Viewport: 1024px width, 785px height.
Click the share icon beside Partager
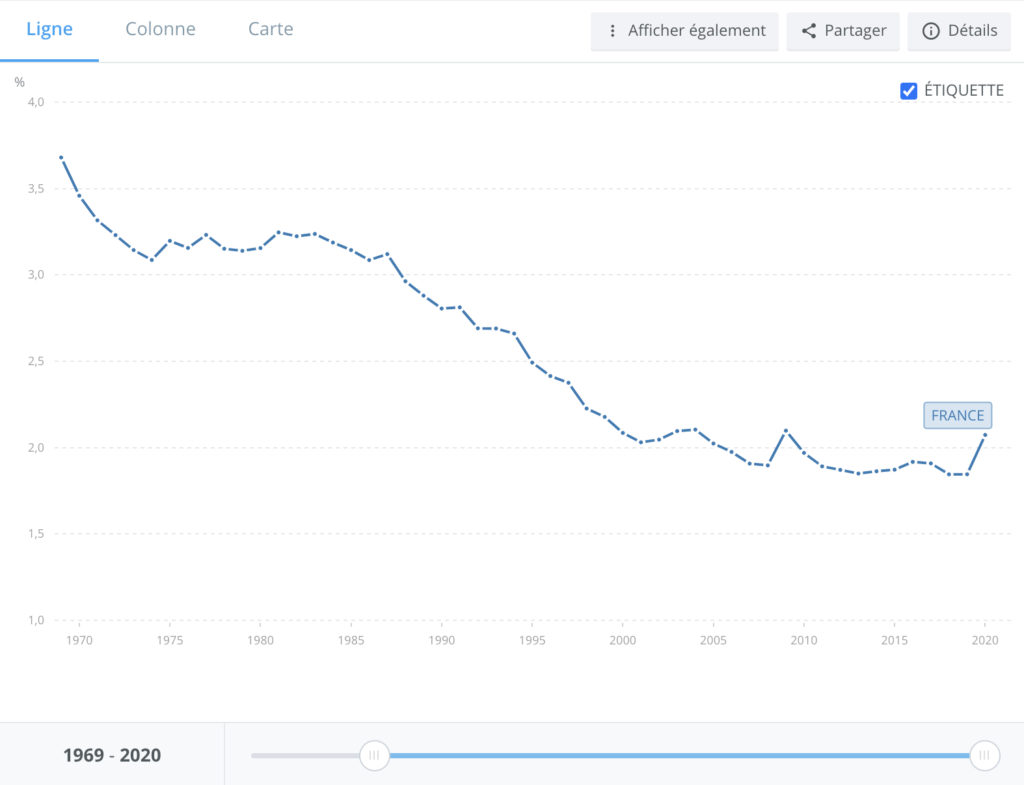(809, 31)
